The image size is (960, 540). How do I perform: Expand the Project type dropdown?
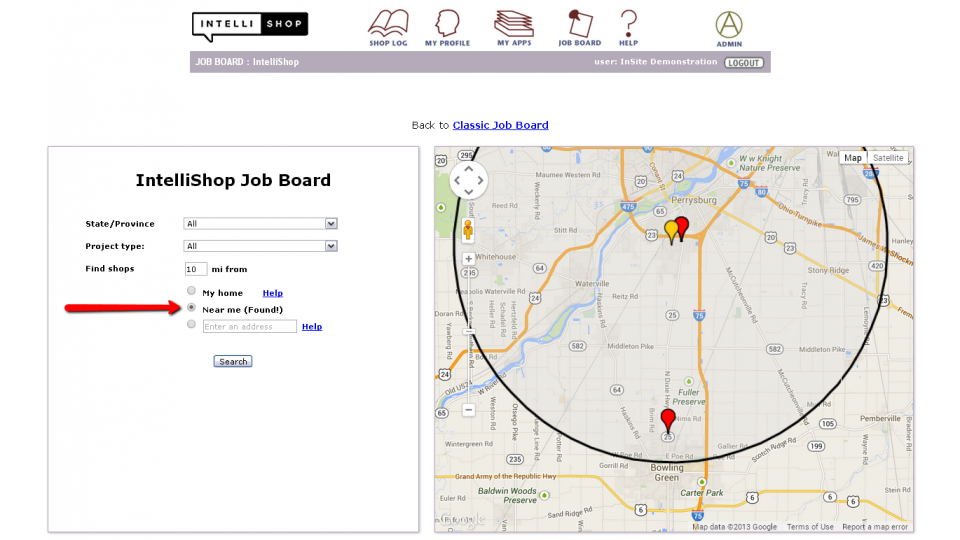pos(260,246)
